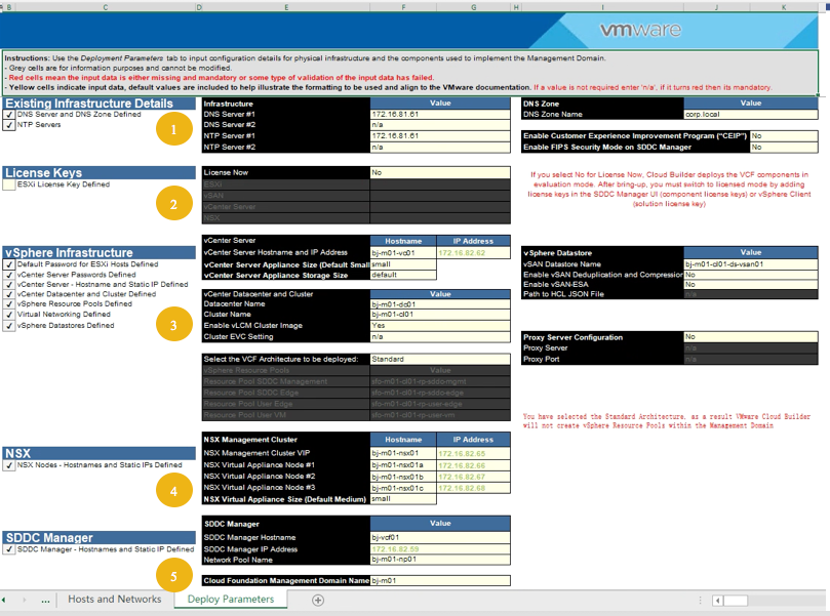Screen dimensions: 830x616
Task: Click the yellow step 1 circle
Action: coord(174,129)
